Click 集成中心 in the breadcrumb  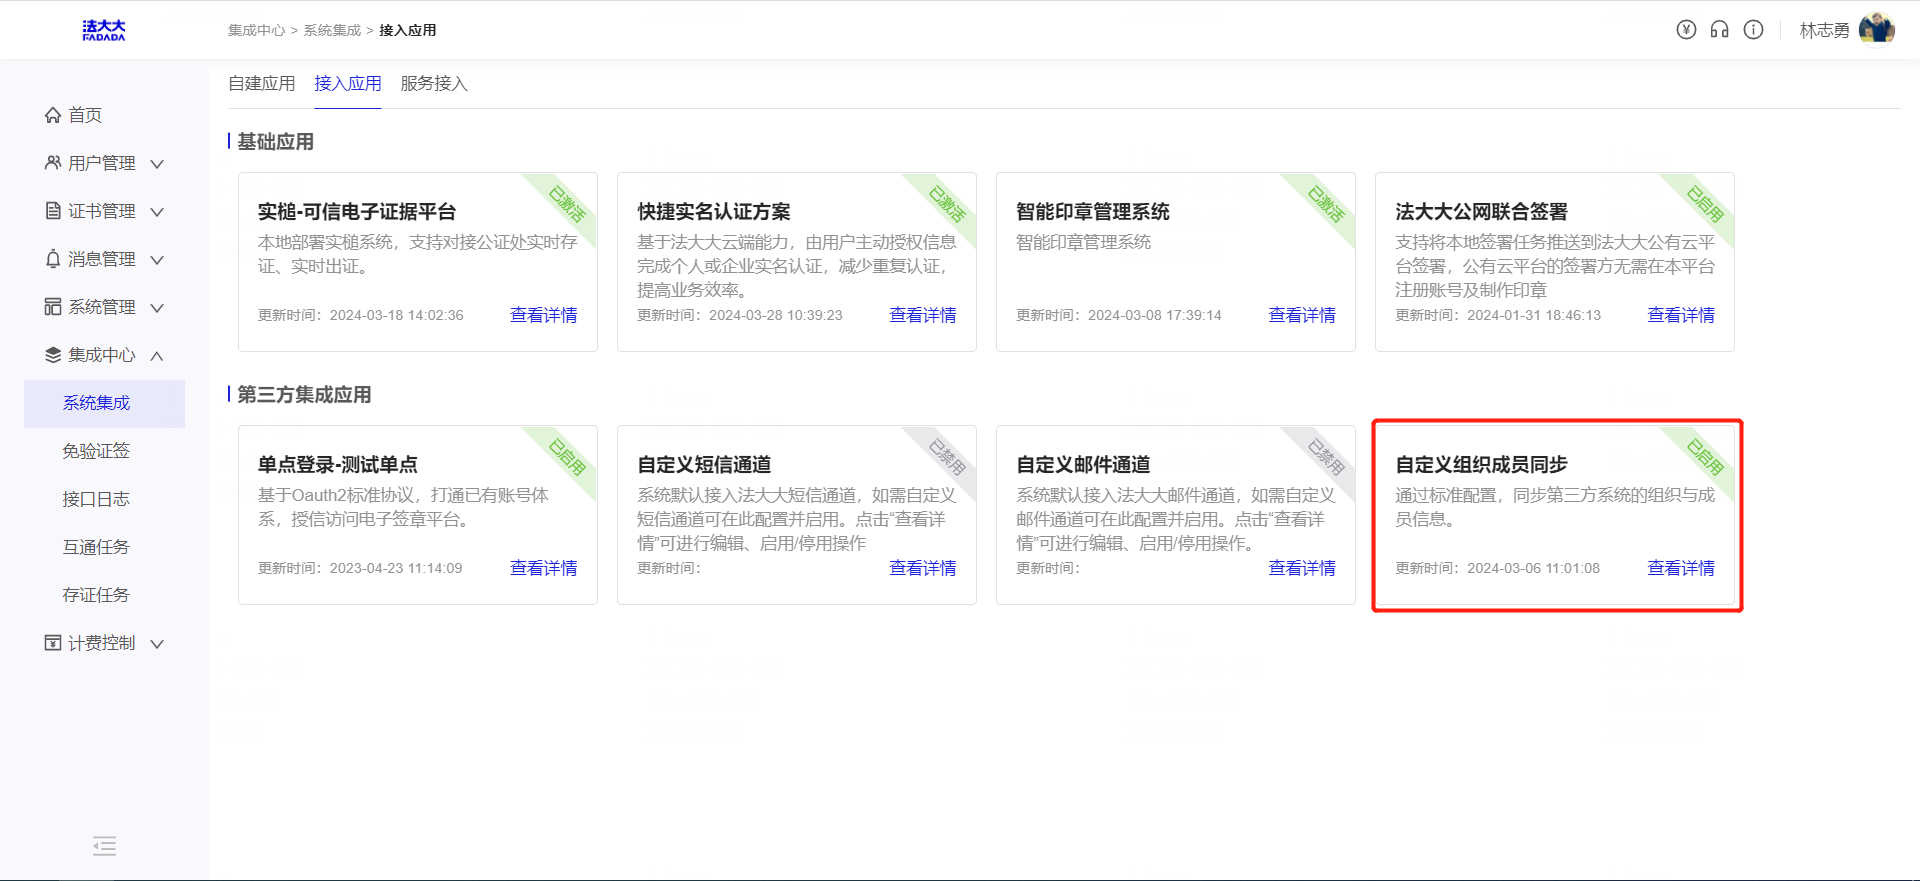[x=256, y=31]
